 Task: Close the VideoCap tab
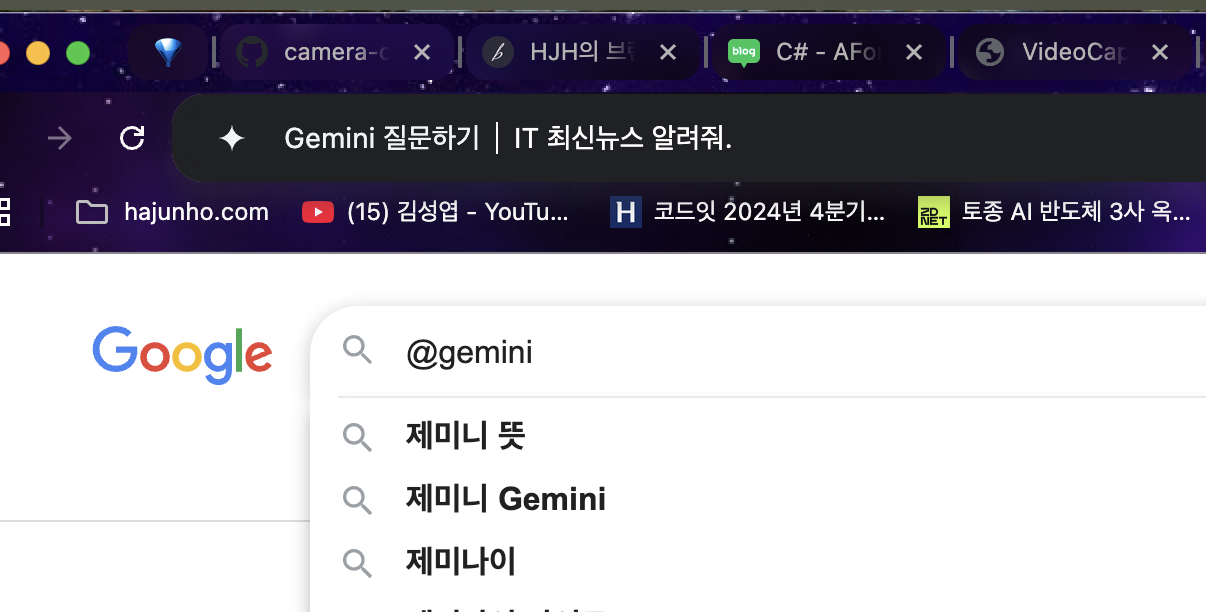pyautogui.click(x=1160, y=52)
